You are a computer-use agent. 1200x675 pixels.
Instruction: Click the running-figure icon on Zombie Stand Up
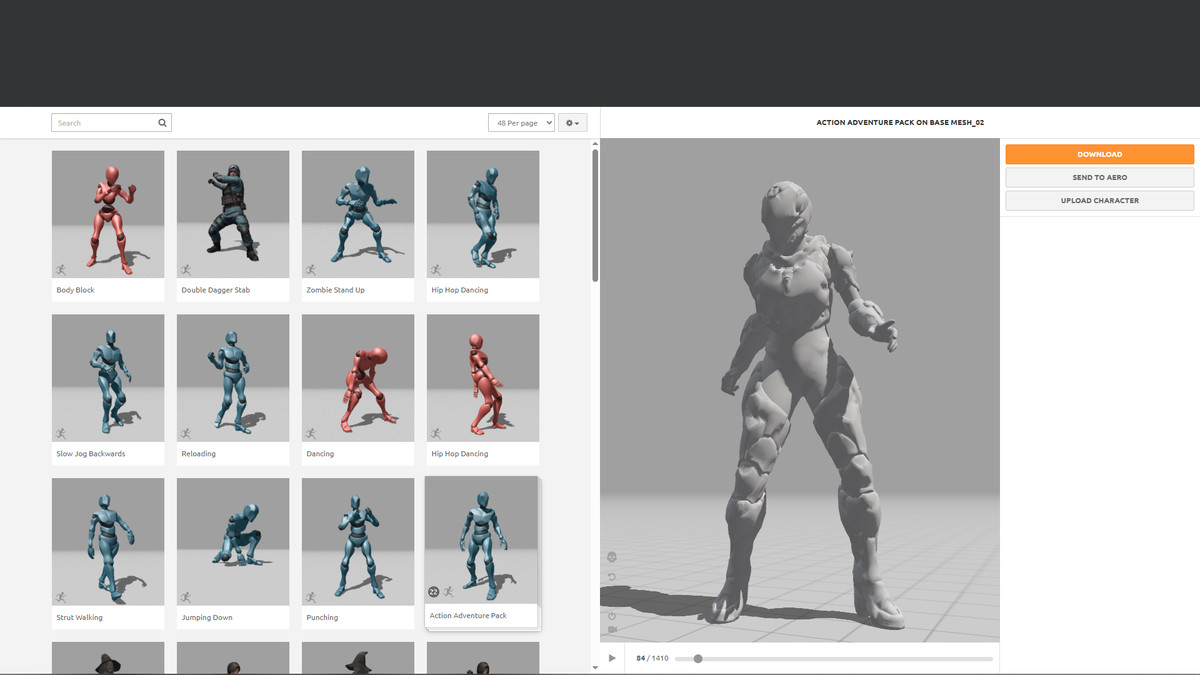pyautogui.click(x=311, y=270)
